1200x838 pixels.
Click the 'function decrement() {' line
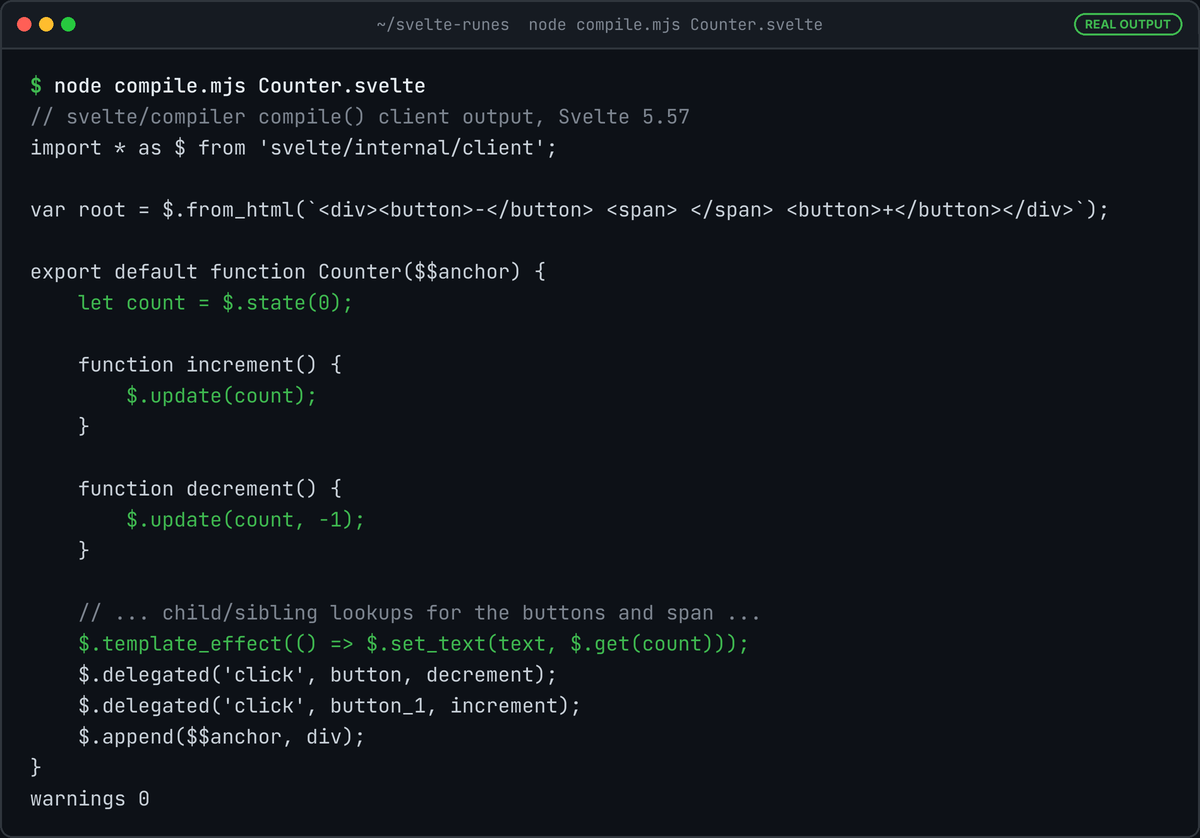(x=210, y=489)
